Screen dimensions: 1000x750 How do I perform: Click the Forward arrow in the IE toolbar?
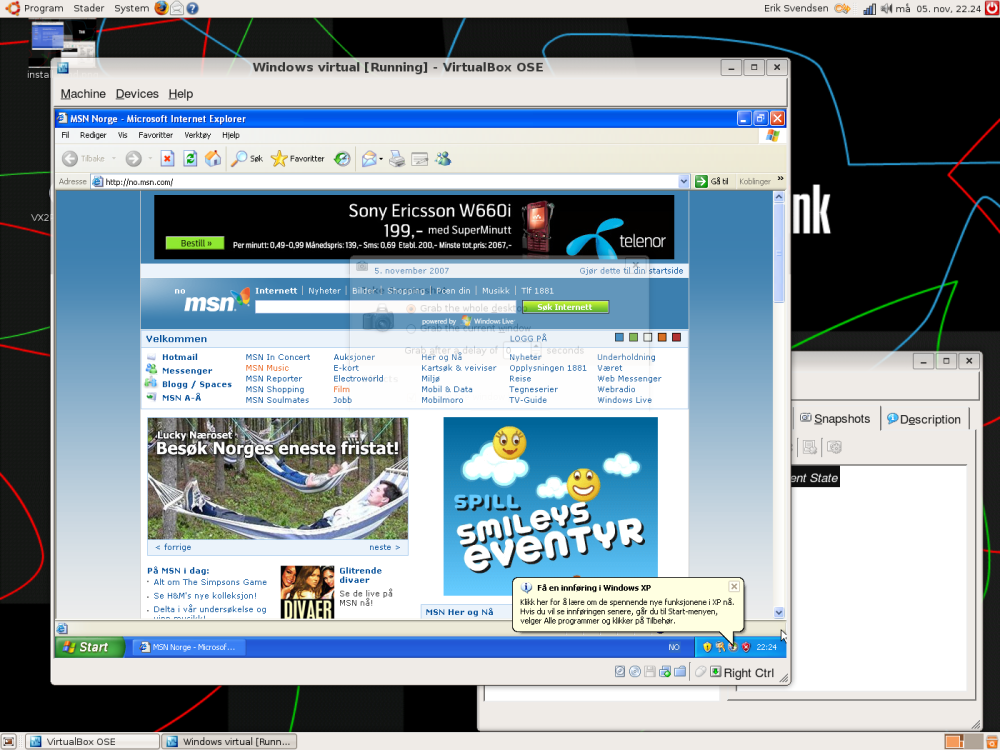[133, 159]
